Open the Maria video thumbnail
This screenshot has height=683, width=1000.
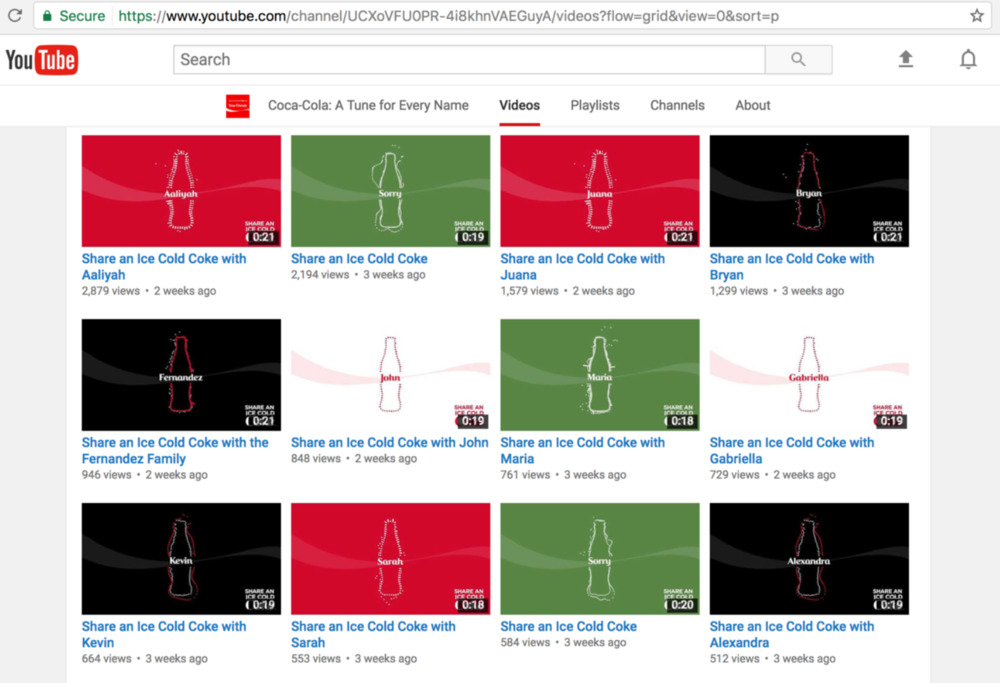coord(599,375)
